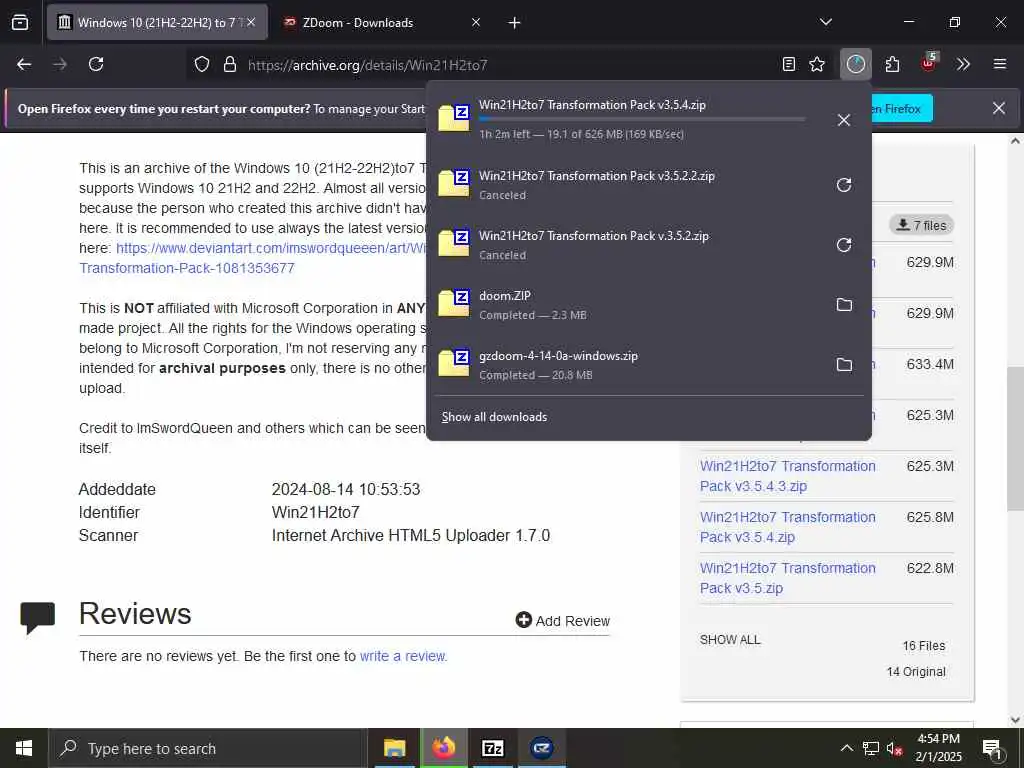Click the 16 Files count text
This screenshot has width=1024, height=768.
pos(924,646)
